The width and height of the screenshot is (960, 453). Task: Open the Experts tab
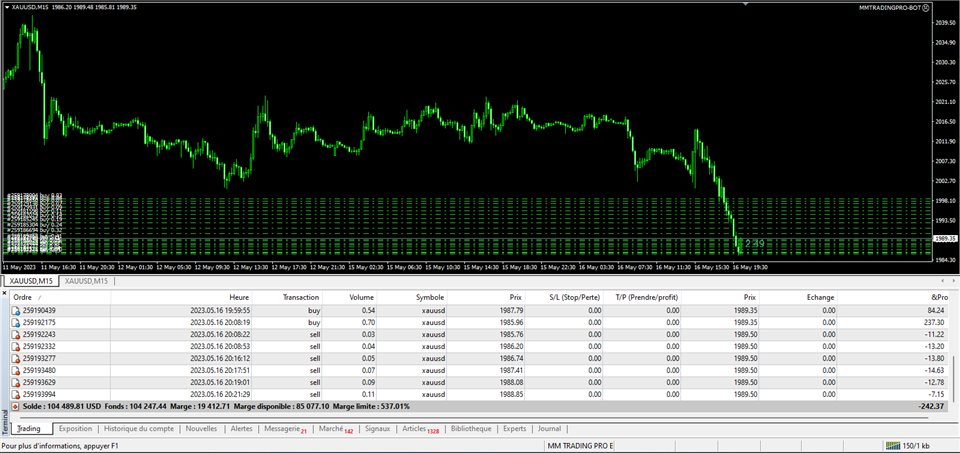coord(514,429)
